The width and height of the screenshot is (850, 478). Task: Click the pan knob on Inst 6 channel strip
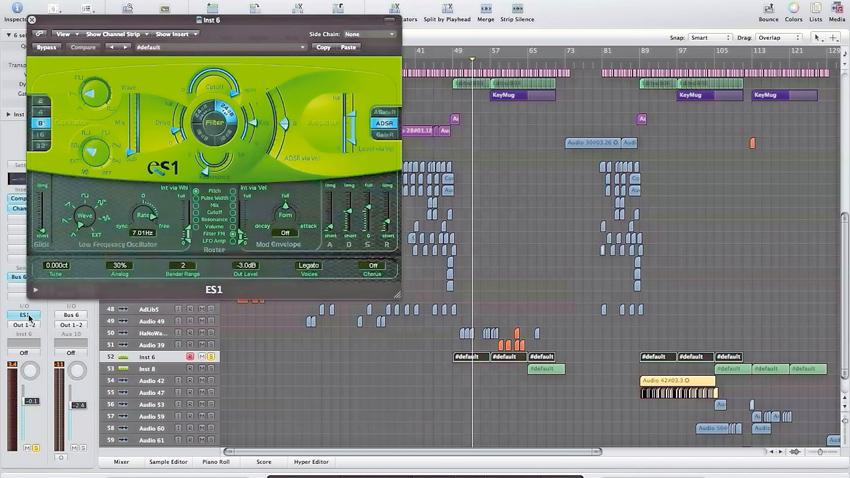coord(30,371)
